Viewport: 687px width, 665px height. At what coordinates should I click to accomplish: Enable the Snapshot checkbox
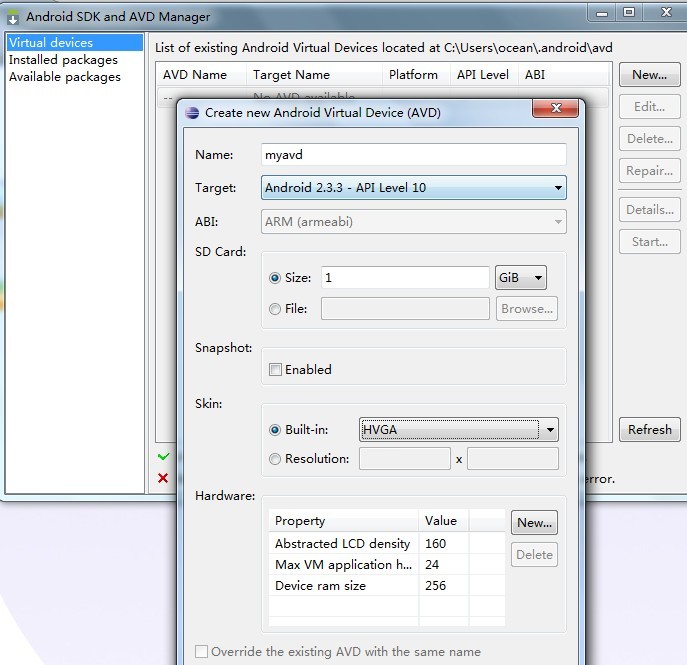coord(275,369)
